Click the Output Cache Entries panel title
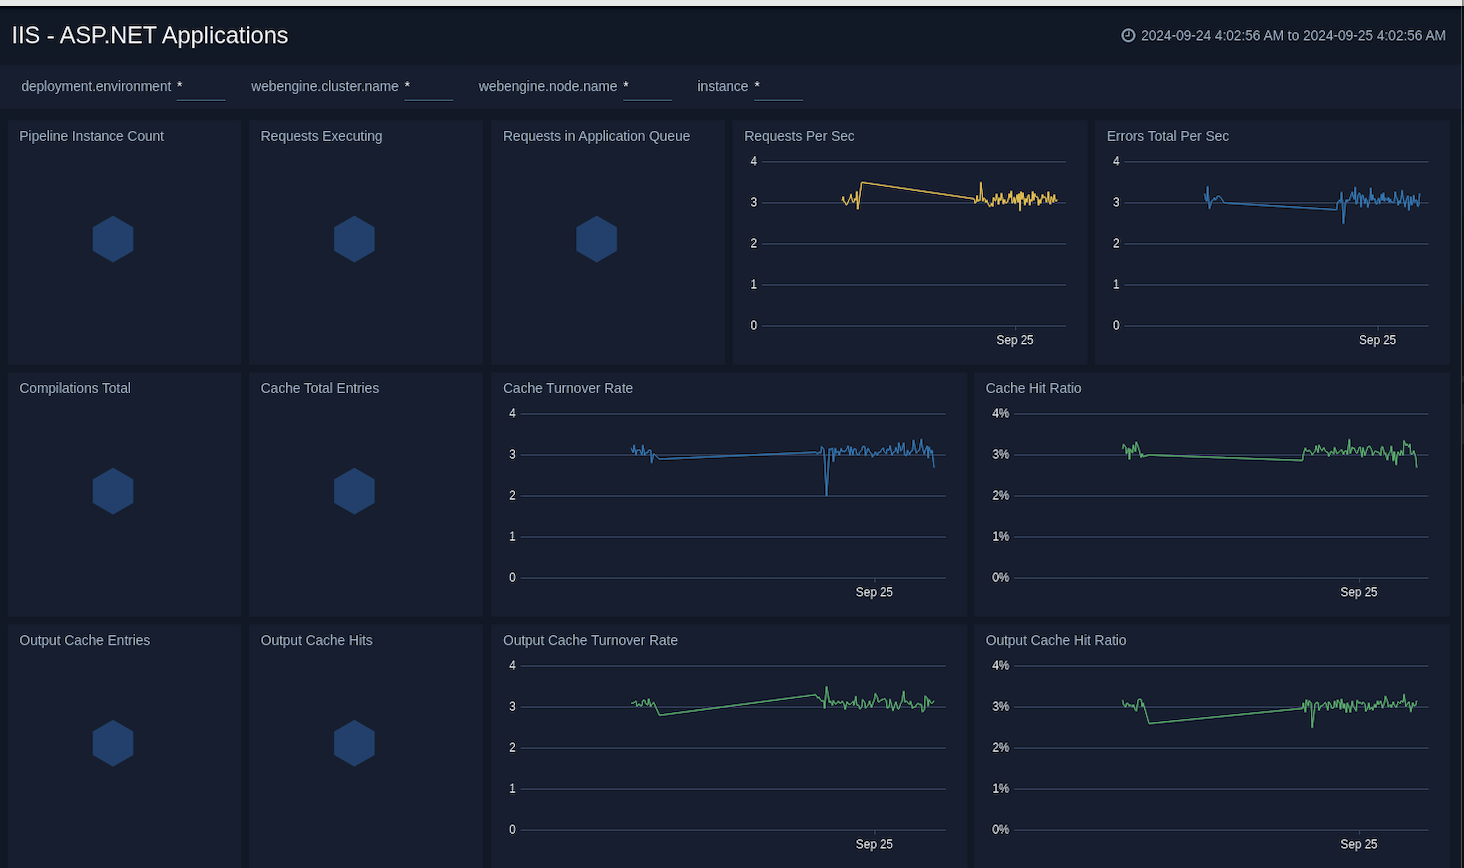This screenshot has height=868, width=1464. click(85, 640)
